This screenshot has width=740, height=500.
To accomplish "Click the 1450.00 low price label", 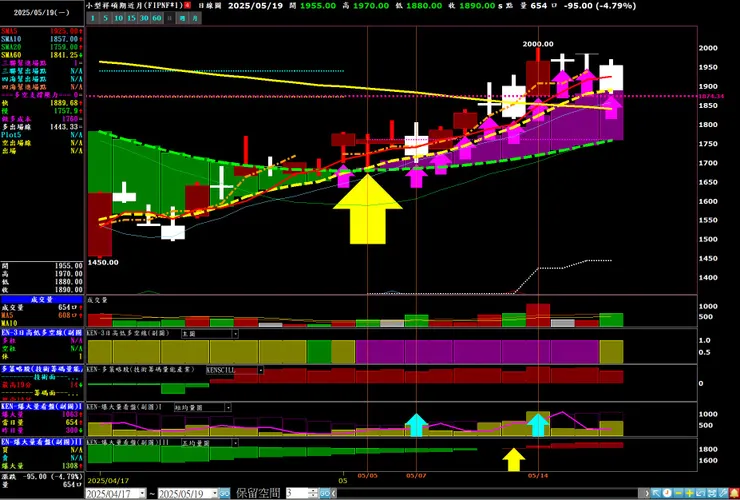I will click(103, 262).
